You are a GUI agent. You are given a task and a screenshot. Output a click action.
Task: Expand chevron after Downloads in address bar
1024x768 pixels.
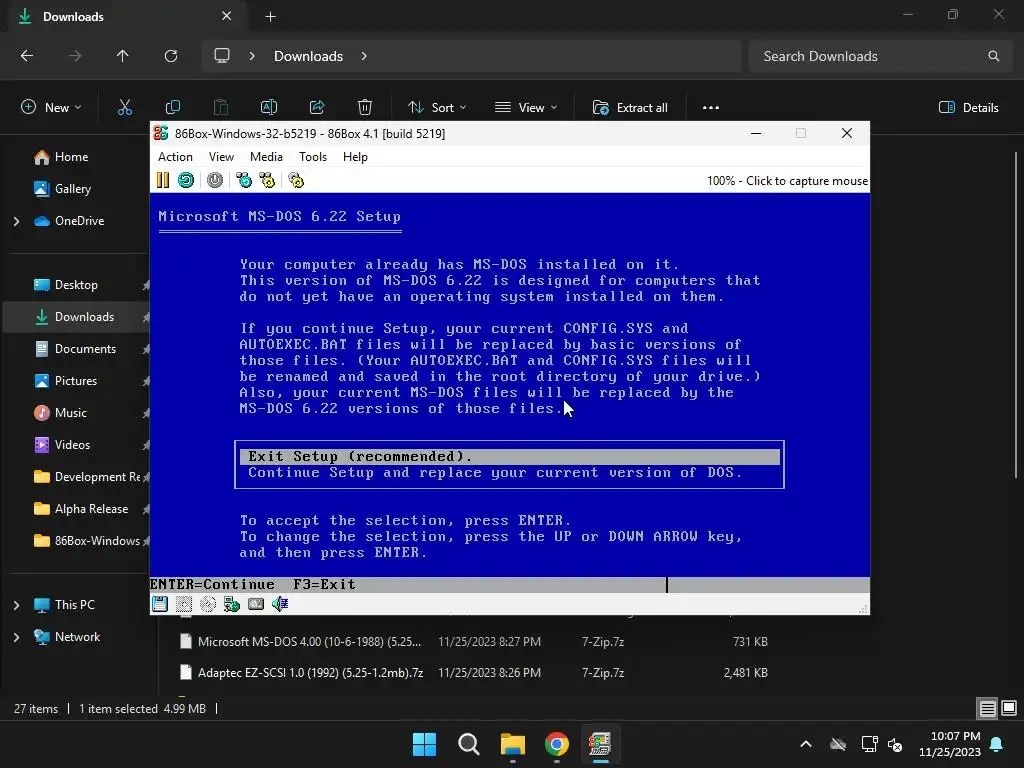coord(364,56)
